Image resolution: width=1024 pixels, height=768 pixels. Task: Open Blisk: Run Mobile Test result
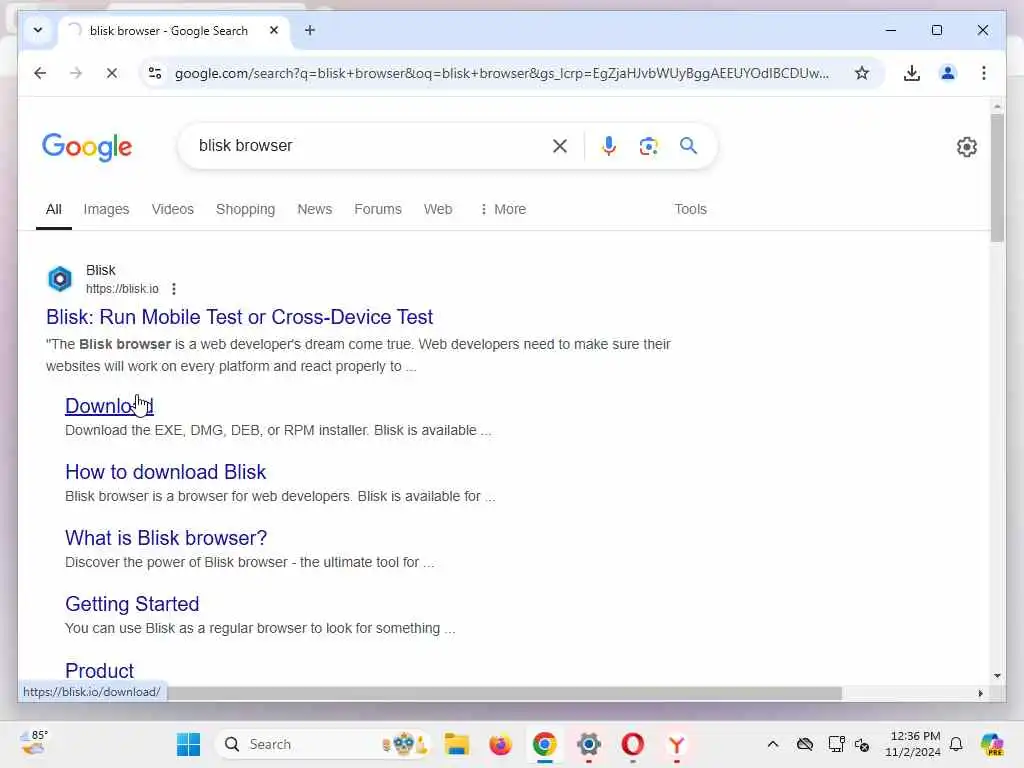pos(239,317)
